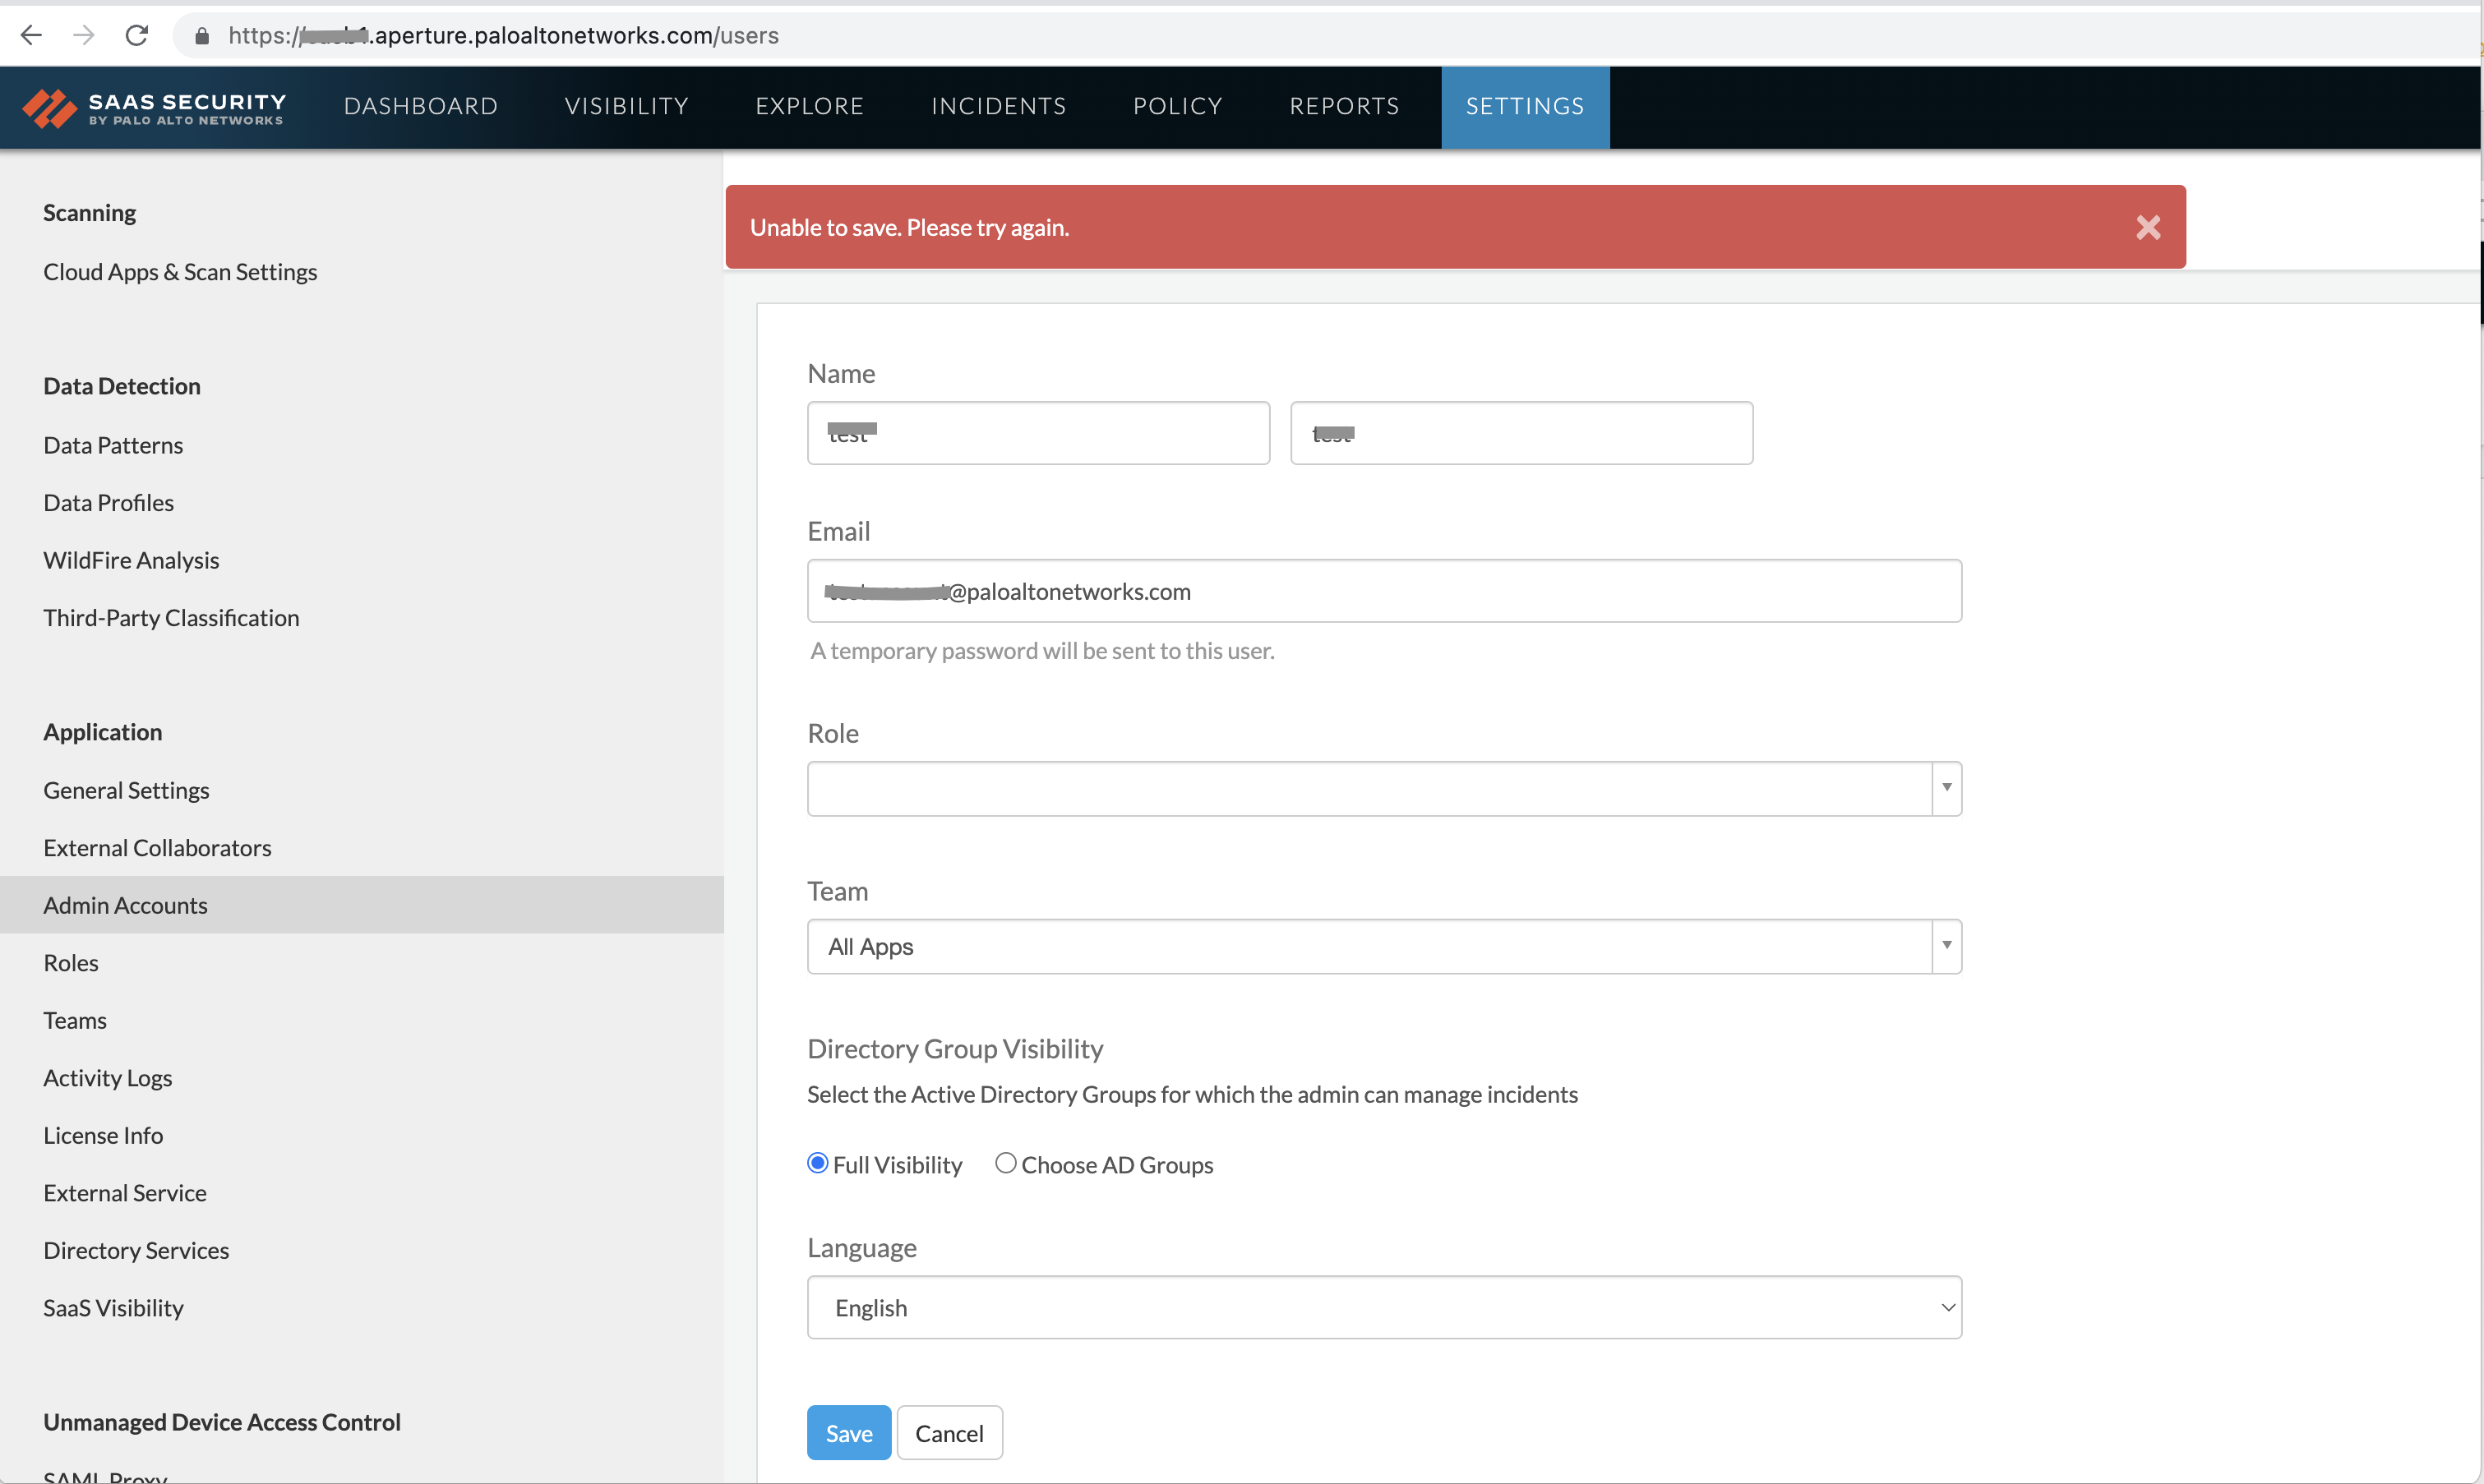
Task: Click the browser forward arrow icon
Action: tap(84, 36)
